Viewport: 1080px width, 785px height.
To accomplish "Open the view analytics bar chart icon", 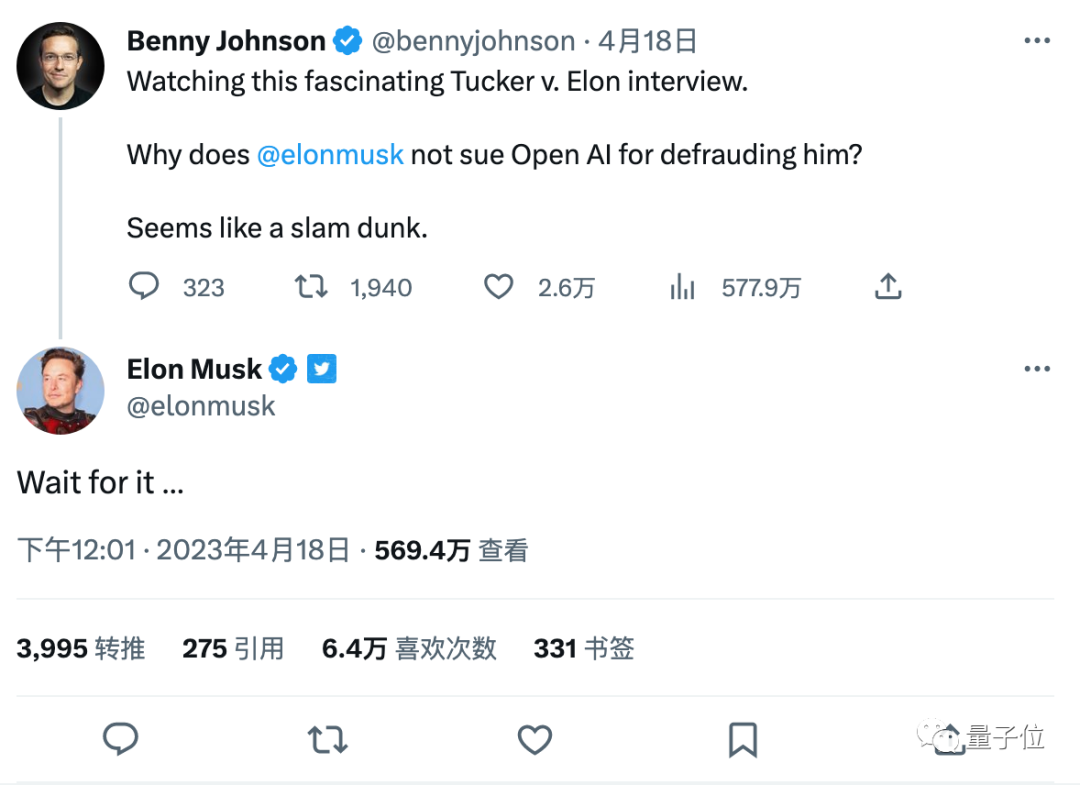I will tap(682, 287).
